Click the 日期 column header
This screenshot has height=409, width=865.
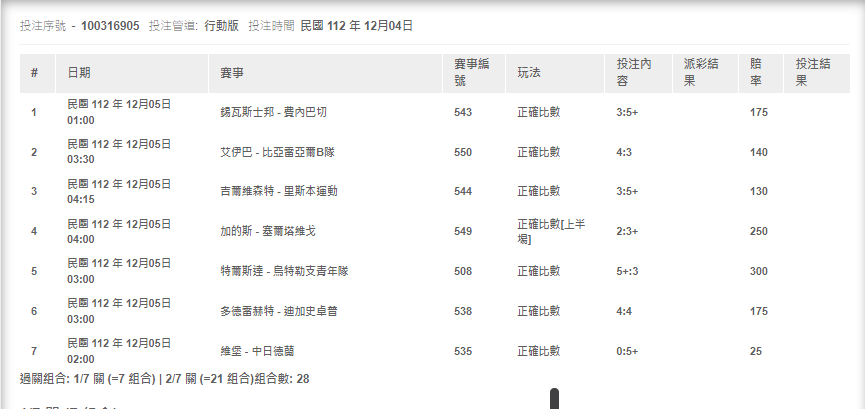click(78, 74)
